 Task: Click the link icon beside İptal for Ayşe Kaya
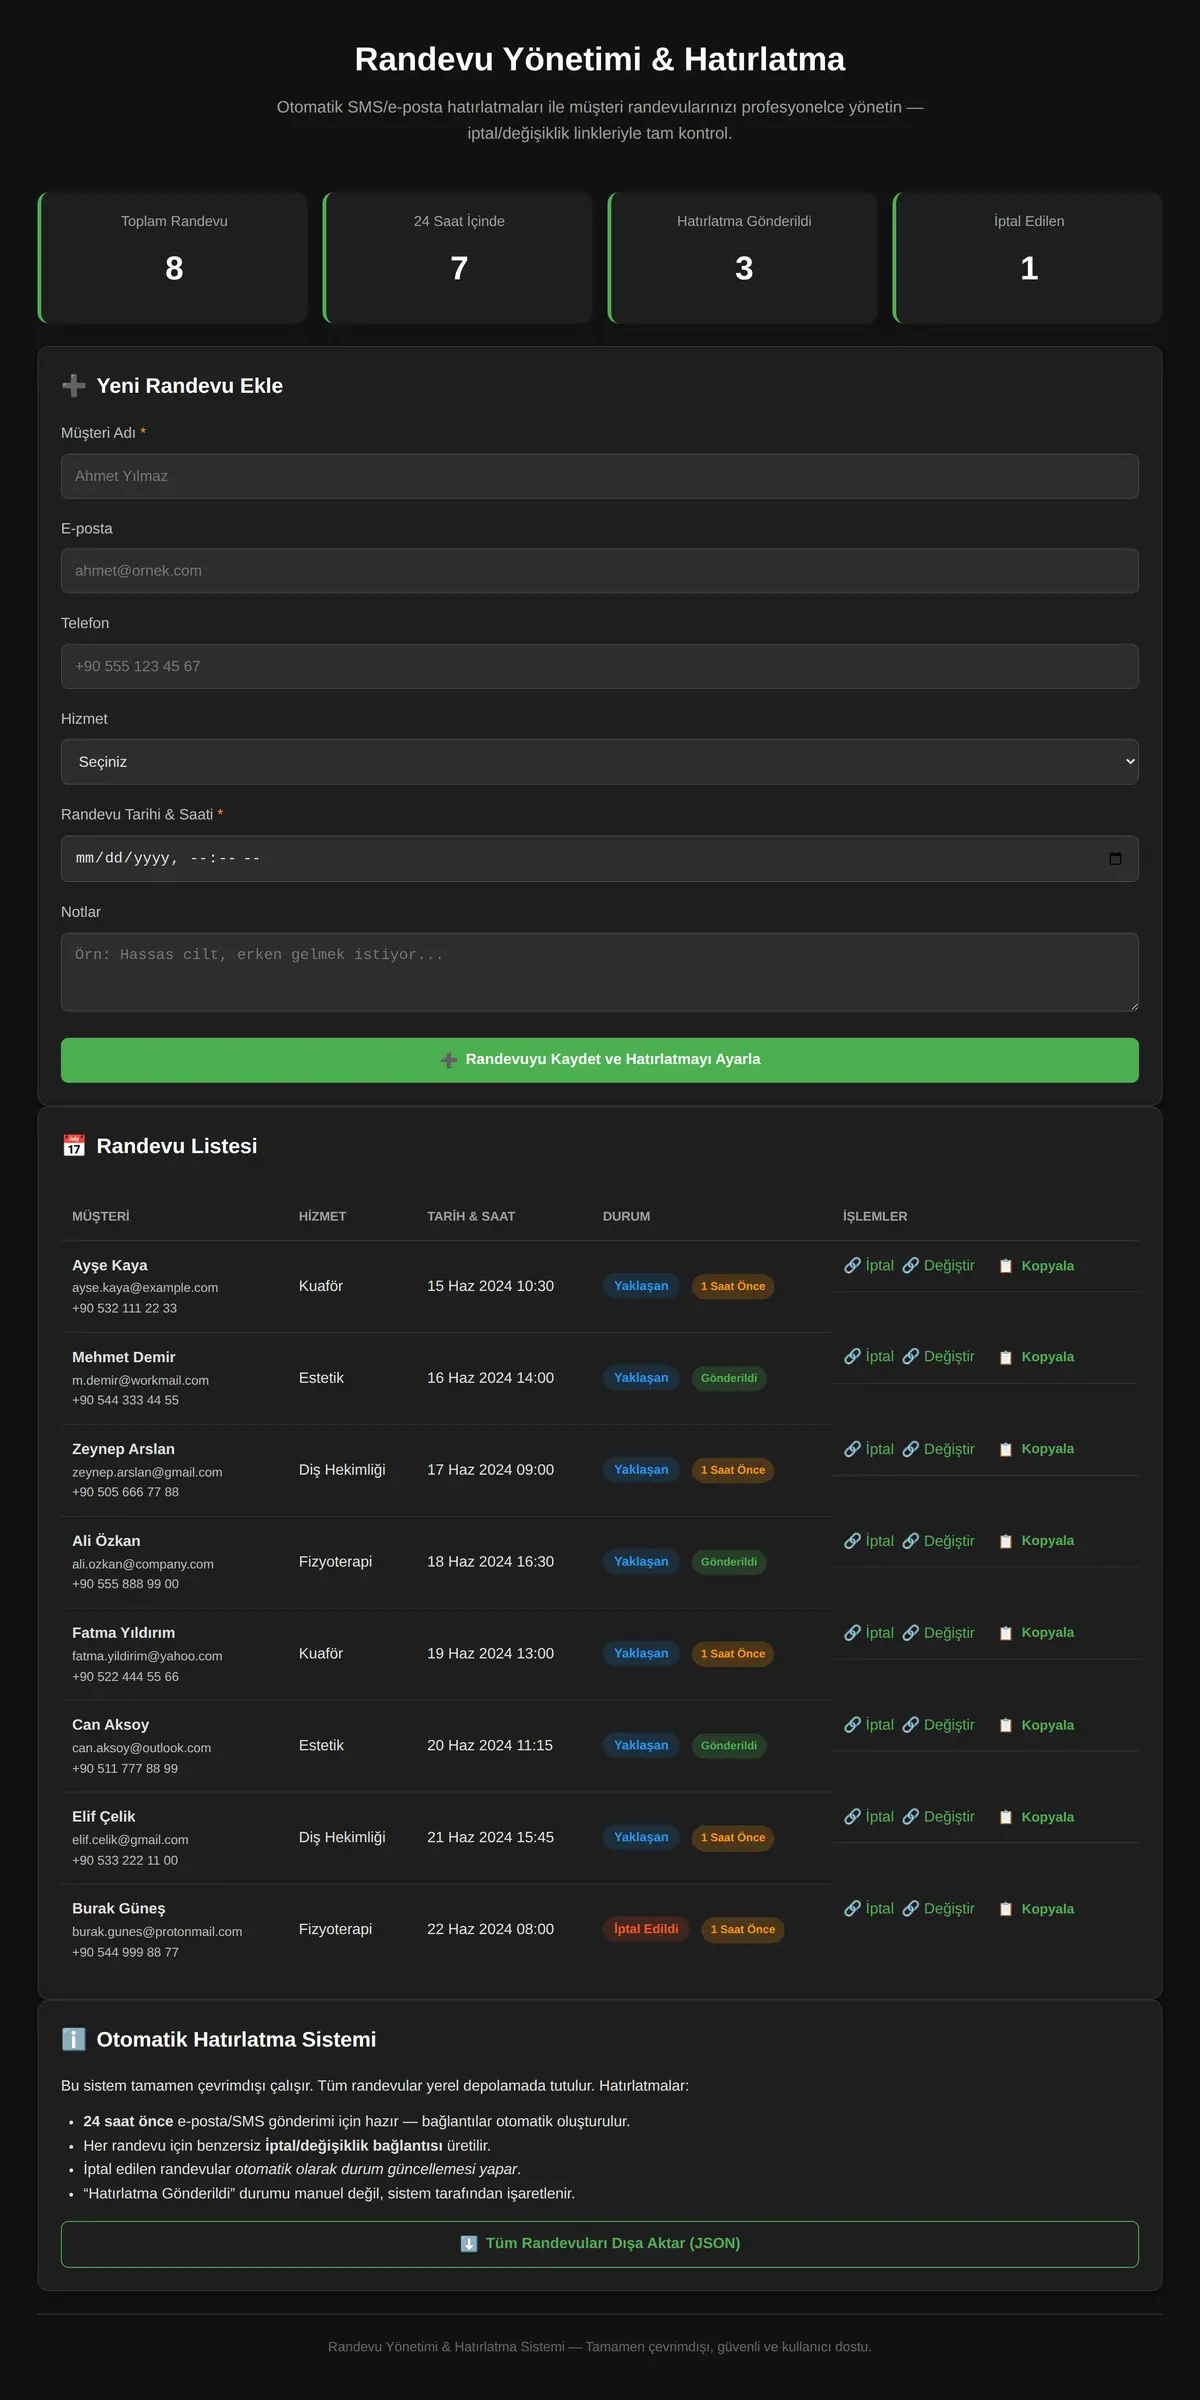852,1265
